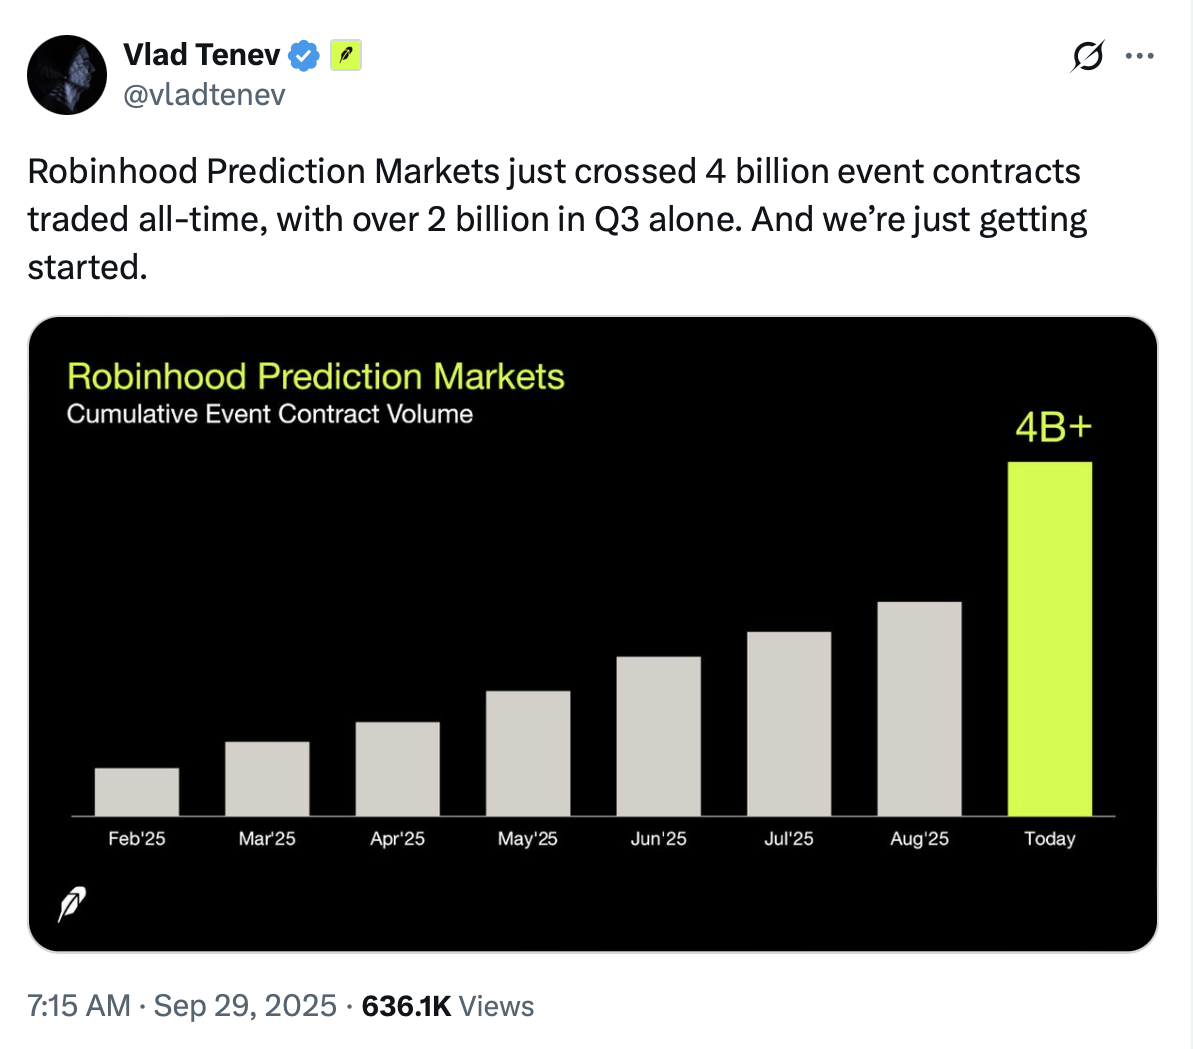Image resolution: width=1193 pixels, height=1049 pixels.
Task: Click the Aug'25 bar in the chart
Action: tap(919, 707)
